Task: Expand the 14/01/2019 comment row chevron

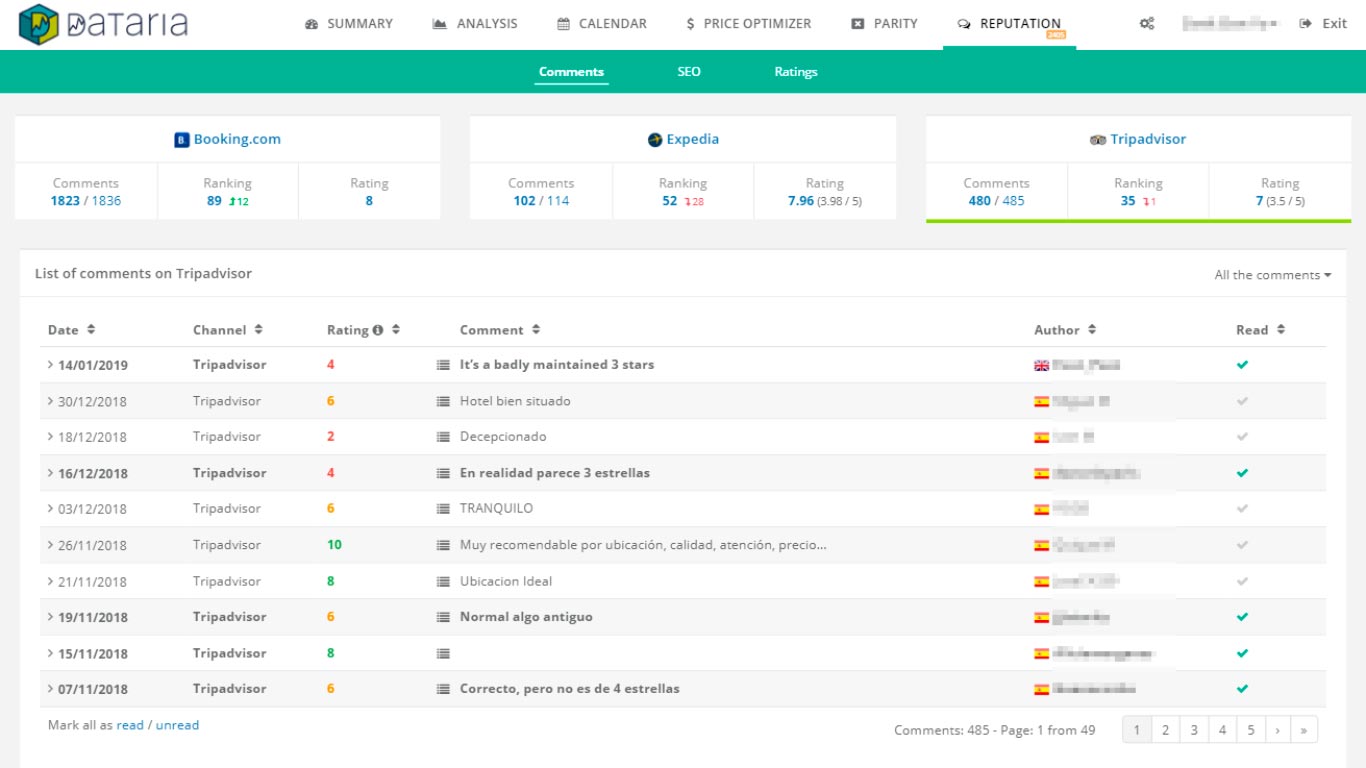Action: pos(50,365)
